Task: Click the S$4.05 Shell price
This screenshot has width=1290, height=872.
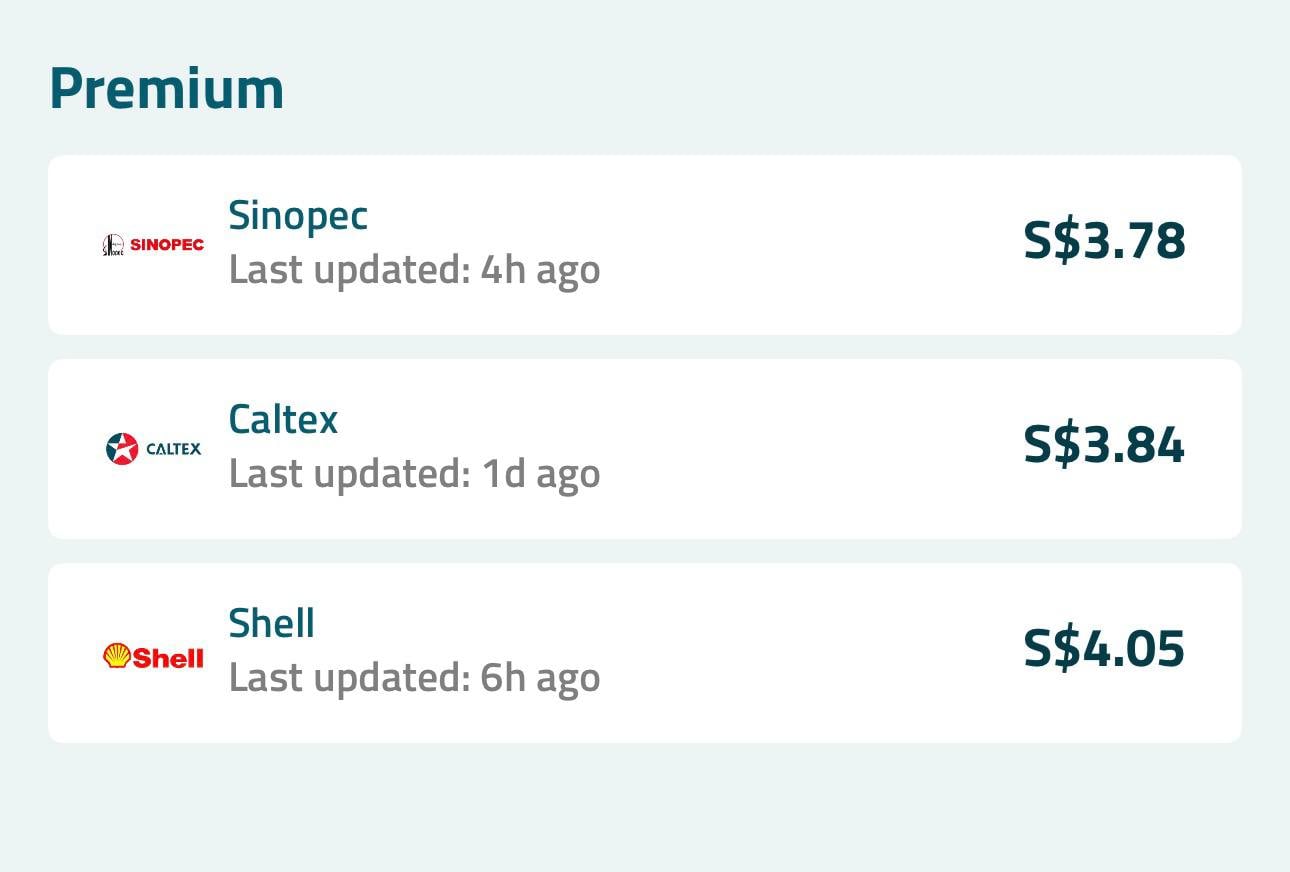Action: pos(1103,649)
